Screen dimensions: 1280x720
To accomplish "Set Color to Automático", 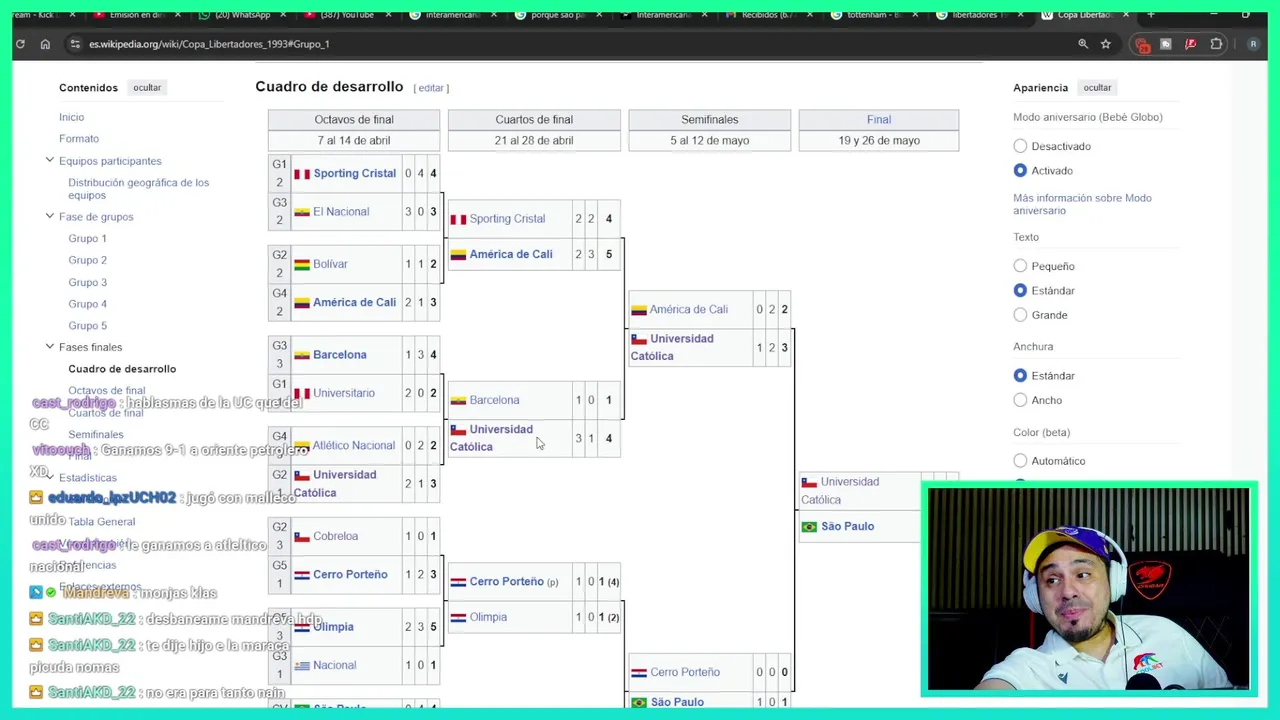I will click(x=1020, y=461).
